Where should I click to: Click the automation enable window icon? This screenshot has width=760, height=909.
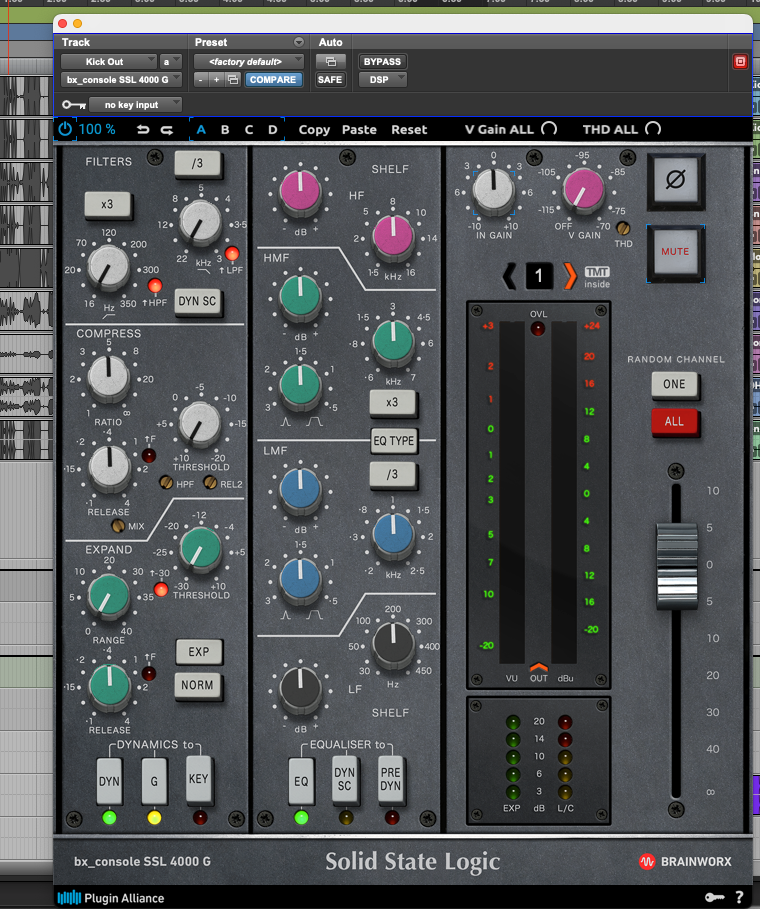click(330, 61)
